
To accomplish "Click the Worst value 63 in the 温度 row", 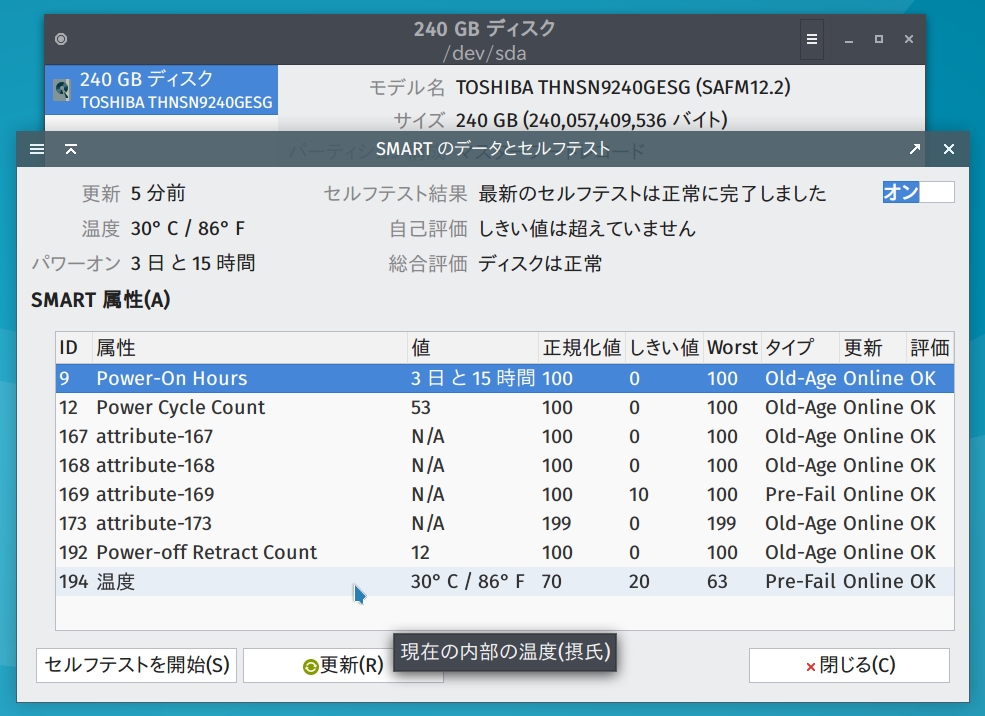I will [x=717, y=582].
